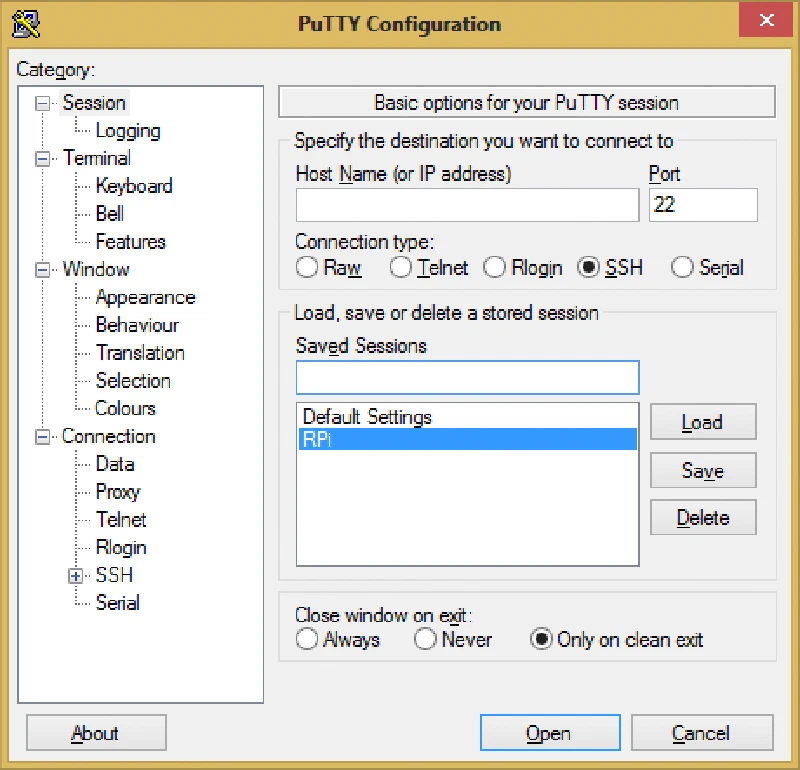Switch connection type to Serial
The height and width of the screenshot is (770, 800).
[682, 268]
